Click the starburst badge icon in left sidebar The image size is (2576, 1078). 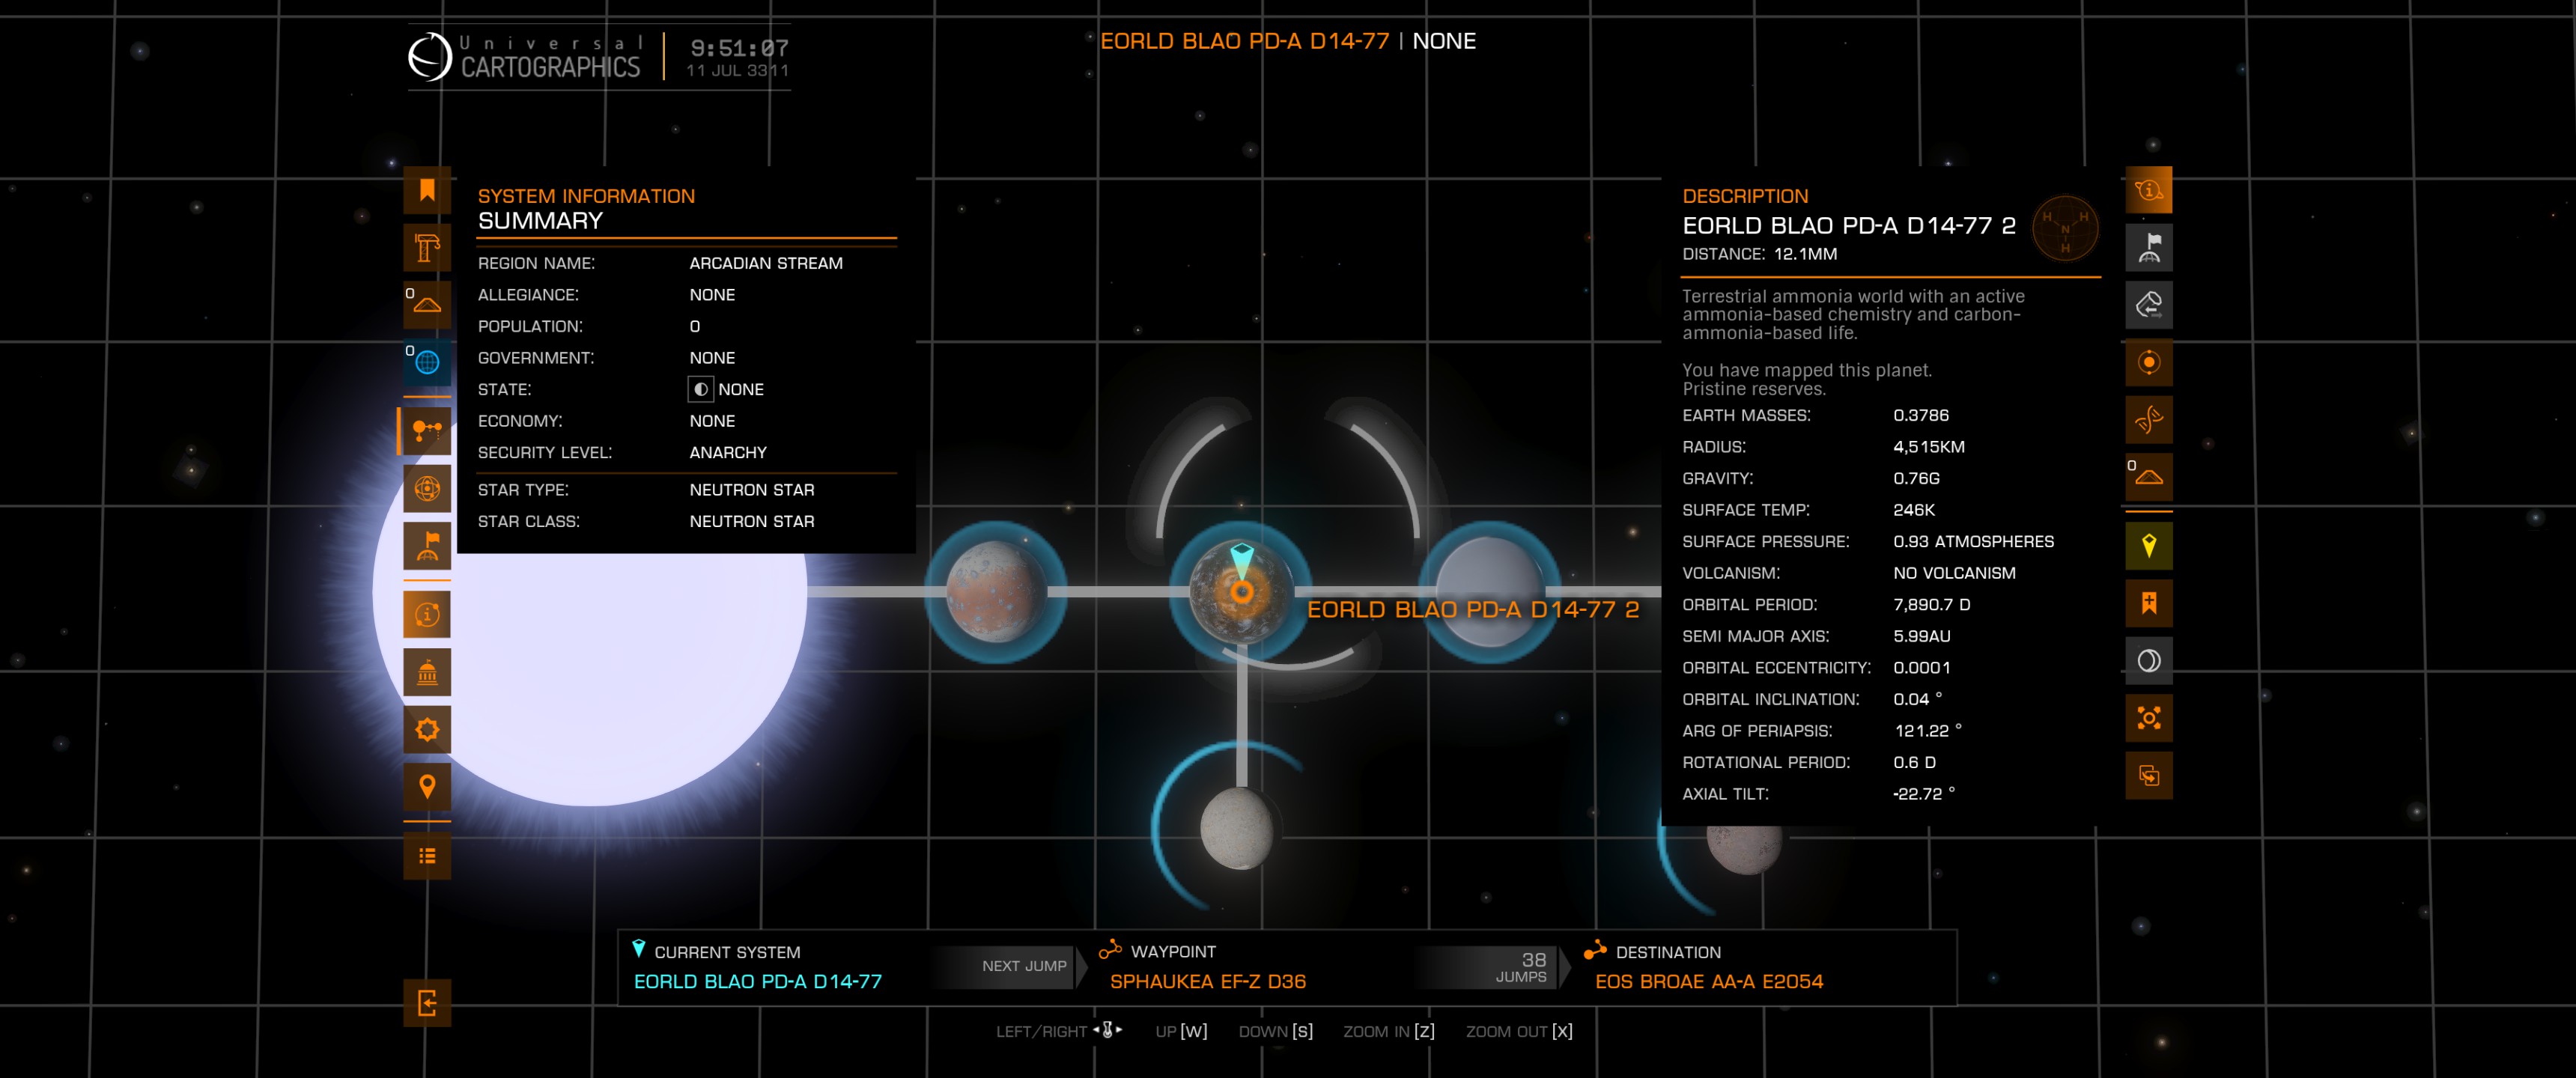tap(427, 729)
